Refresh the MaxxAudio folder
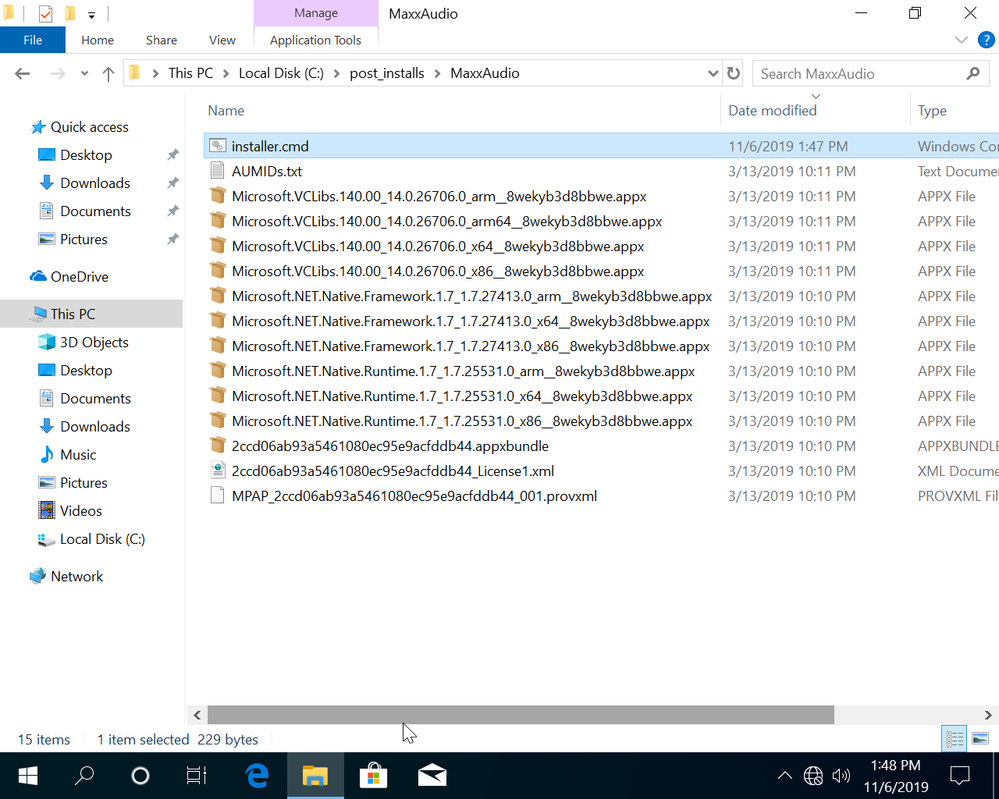The height and width of the screenshot is (799, 999). [733, 74]
